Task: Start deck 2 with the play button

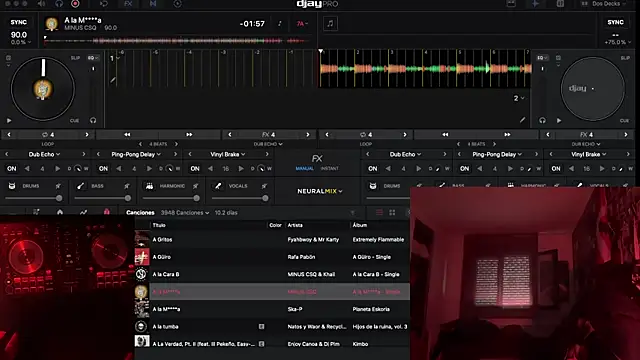Action: point(559,120)
